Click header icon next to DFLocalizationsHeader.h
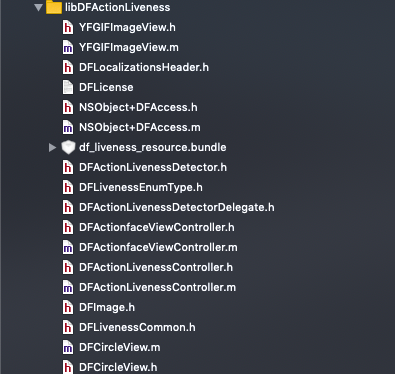Viewport: 395px width, 374px height. pos(68,67)
